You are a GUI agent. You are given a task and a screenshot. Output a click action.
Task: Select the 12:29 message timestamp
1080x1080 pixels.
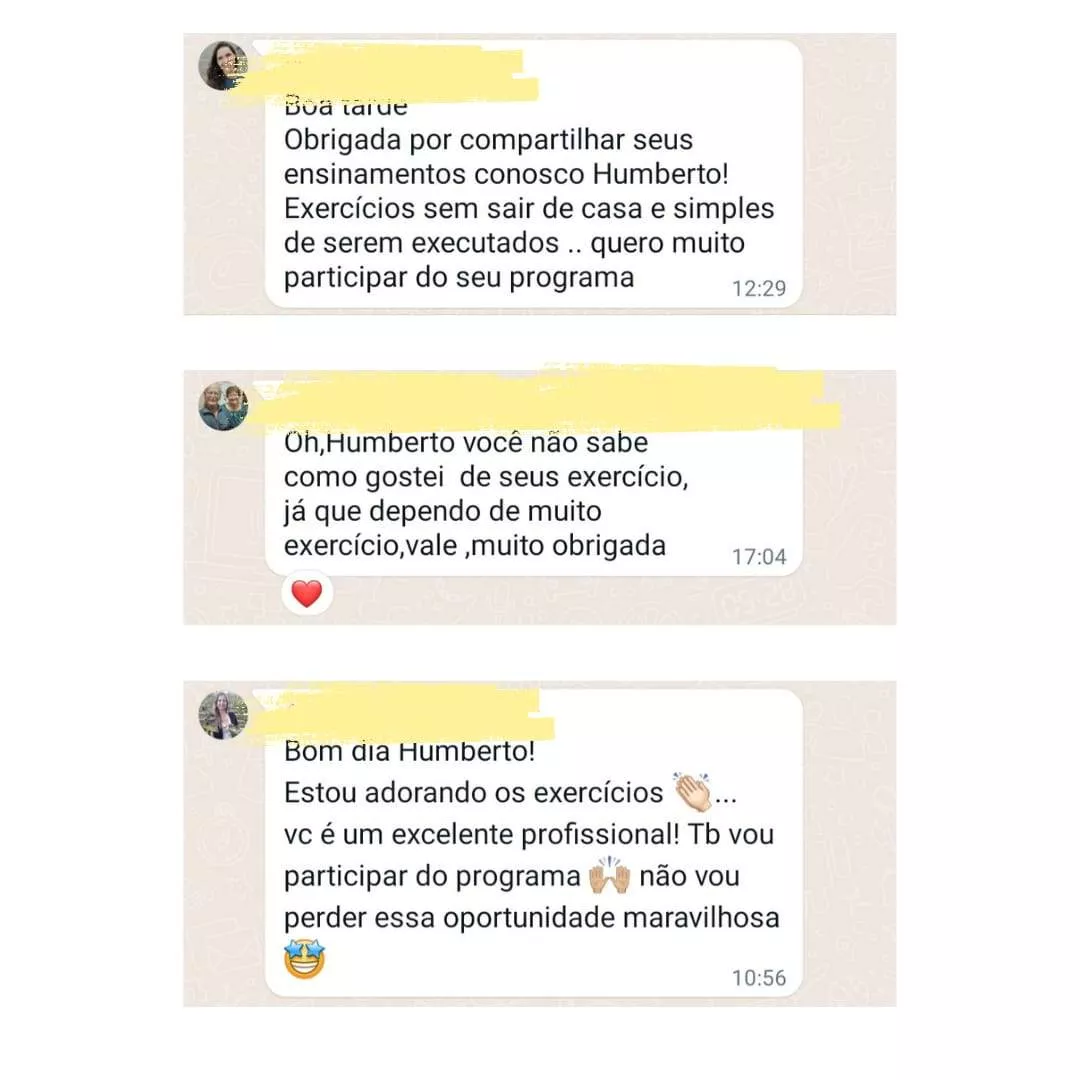(758, 288)
